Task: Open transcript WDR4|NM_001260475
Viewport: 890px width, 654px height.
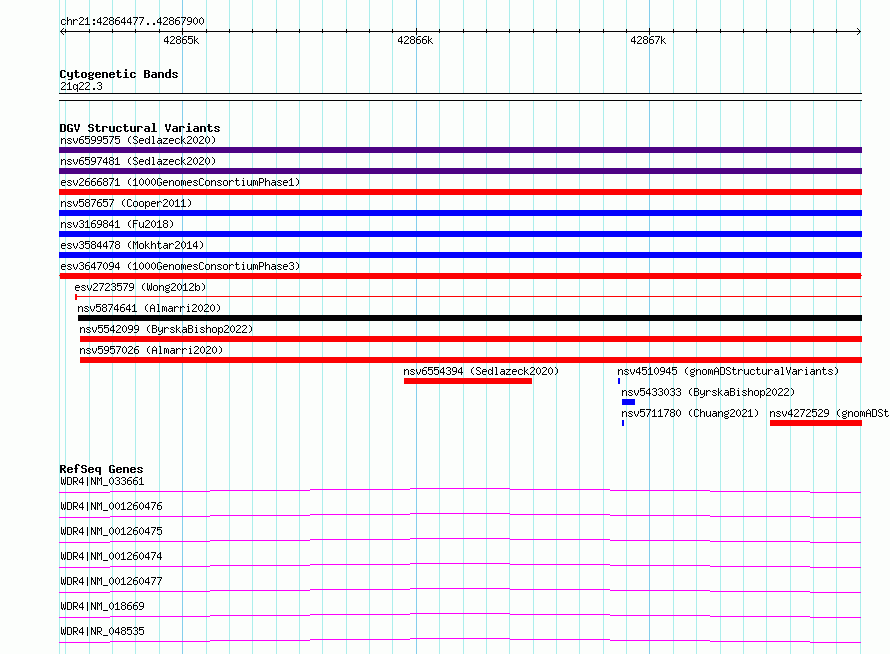Action: point(111,531)
